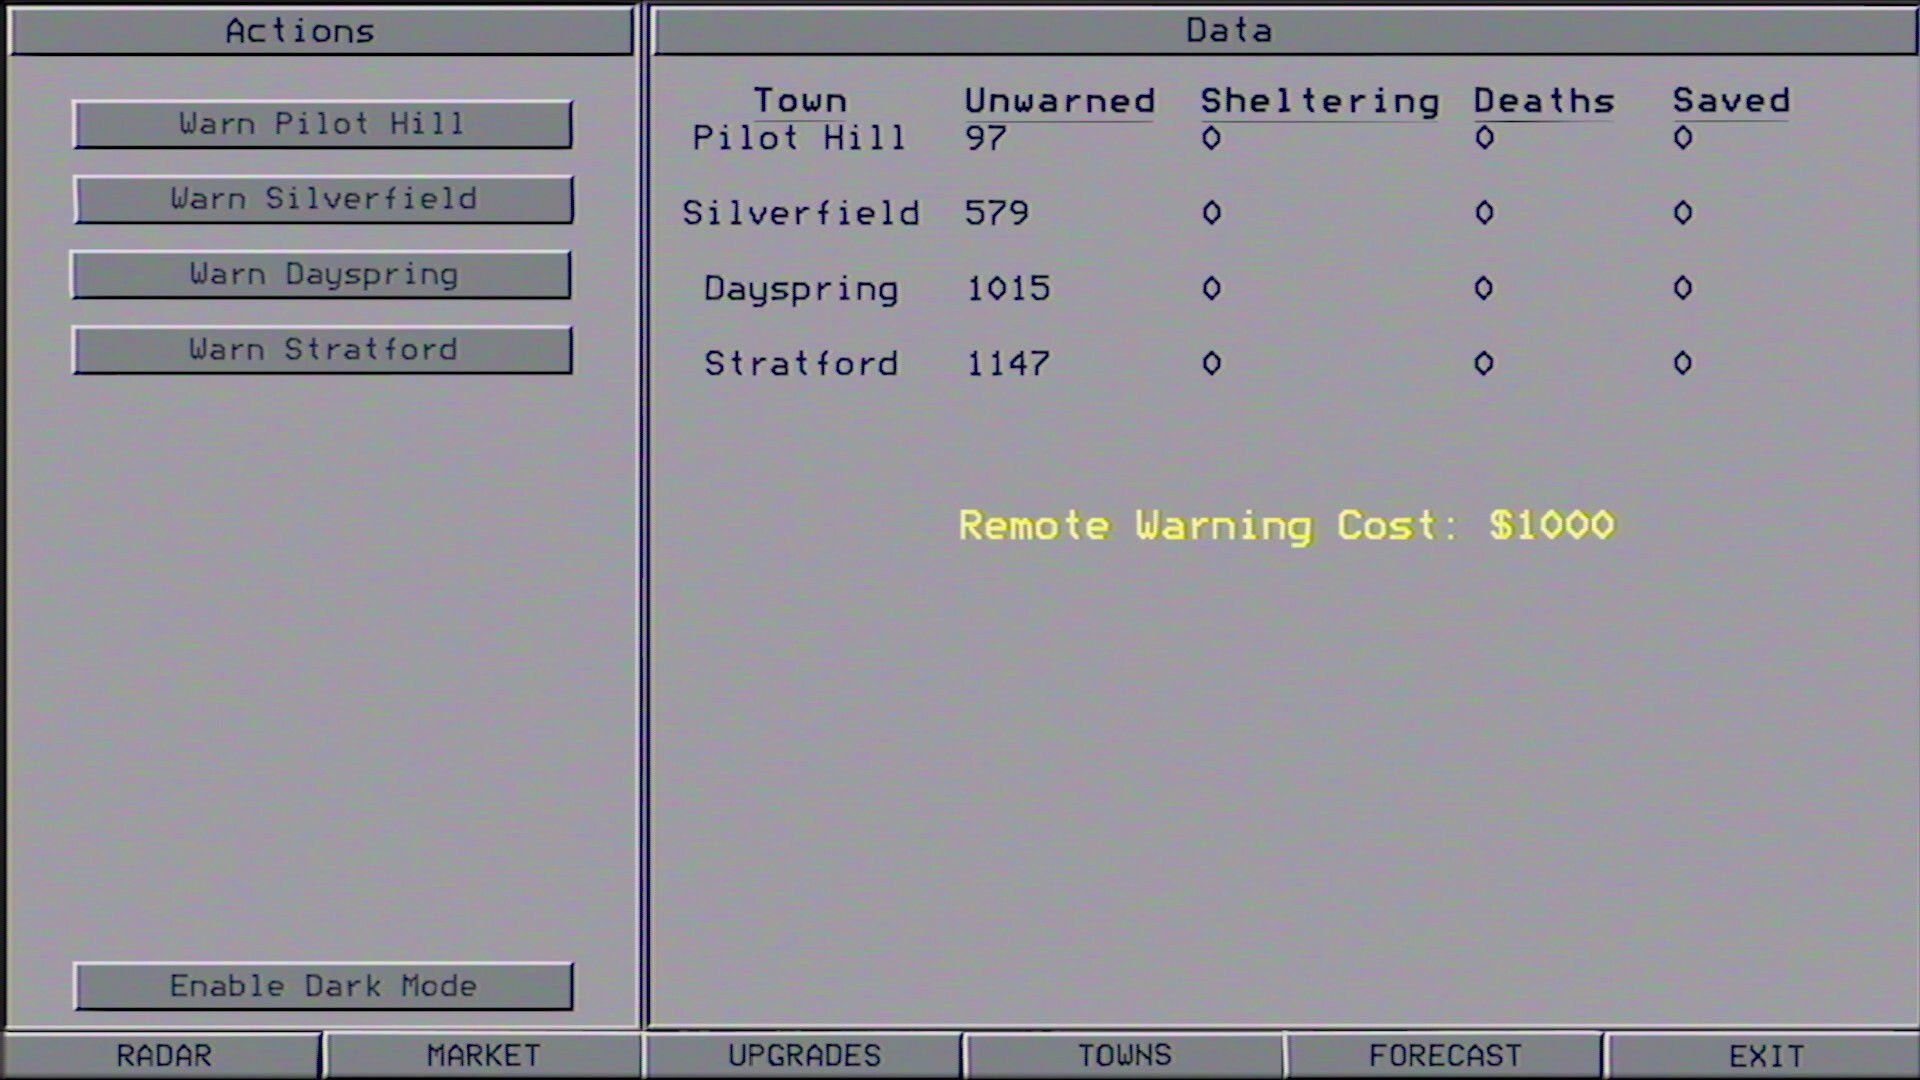Click the Remote Warning Cost text
This screenshot has width=1920, height=1080.
click(x=1286, y=525)
